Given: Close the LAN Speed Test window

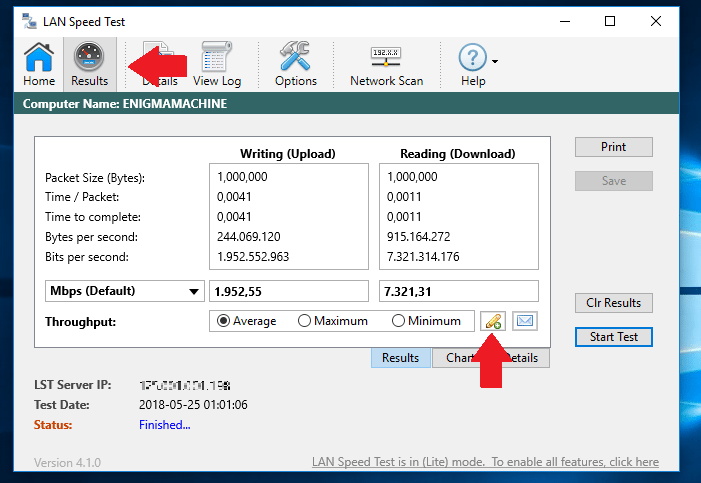Looking at the screenshot, I should [x=656, y=21].
